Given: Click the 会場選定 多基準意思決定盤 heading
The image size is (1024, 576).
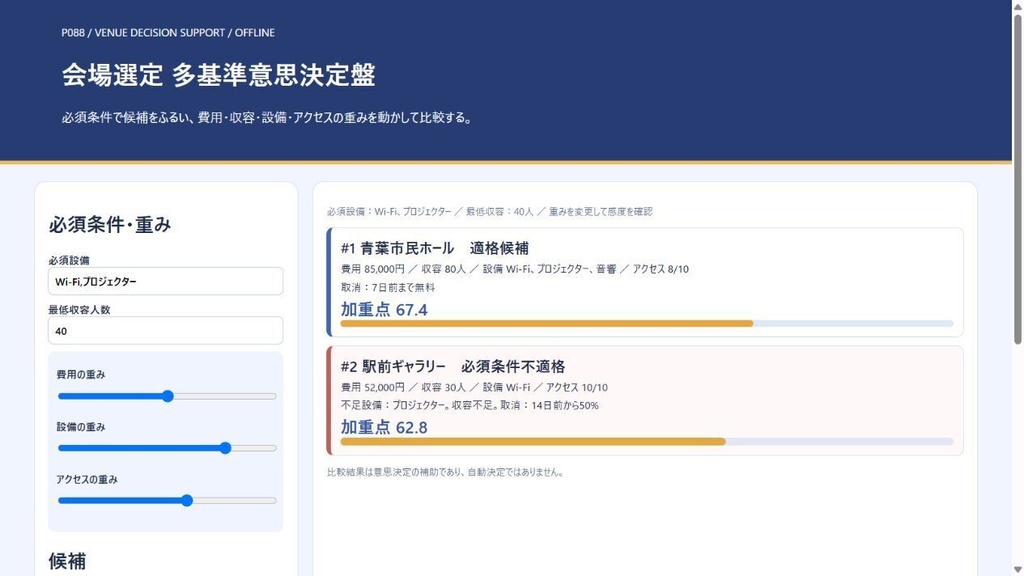Looking at the screenshot, I should (219, 75).
